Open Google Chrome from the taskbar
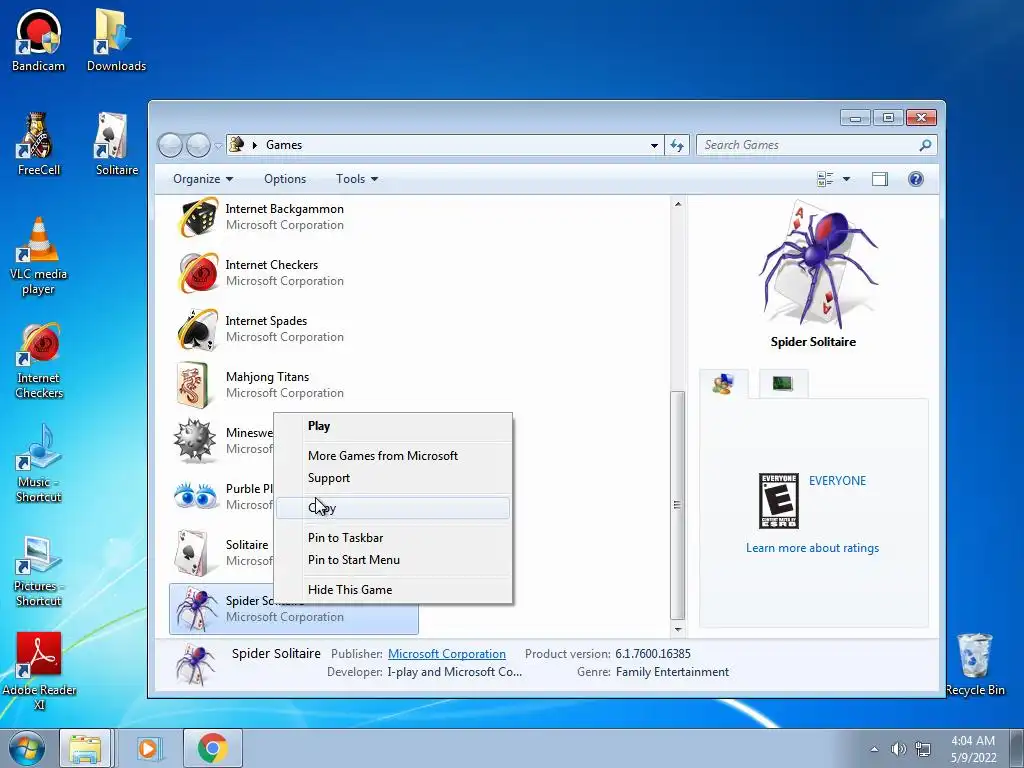Screen dimensions: 1024x768 click(x=212, y=748)
